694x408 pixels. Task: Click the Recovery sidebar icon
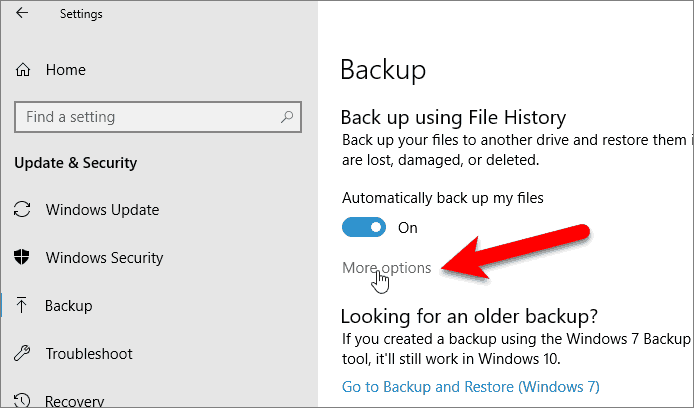coord(22,401)
